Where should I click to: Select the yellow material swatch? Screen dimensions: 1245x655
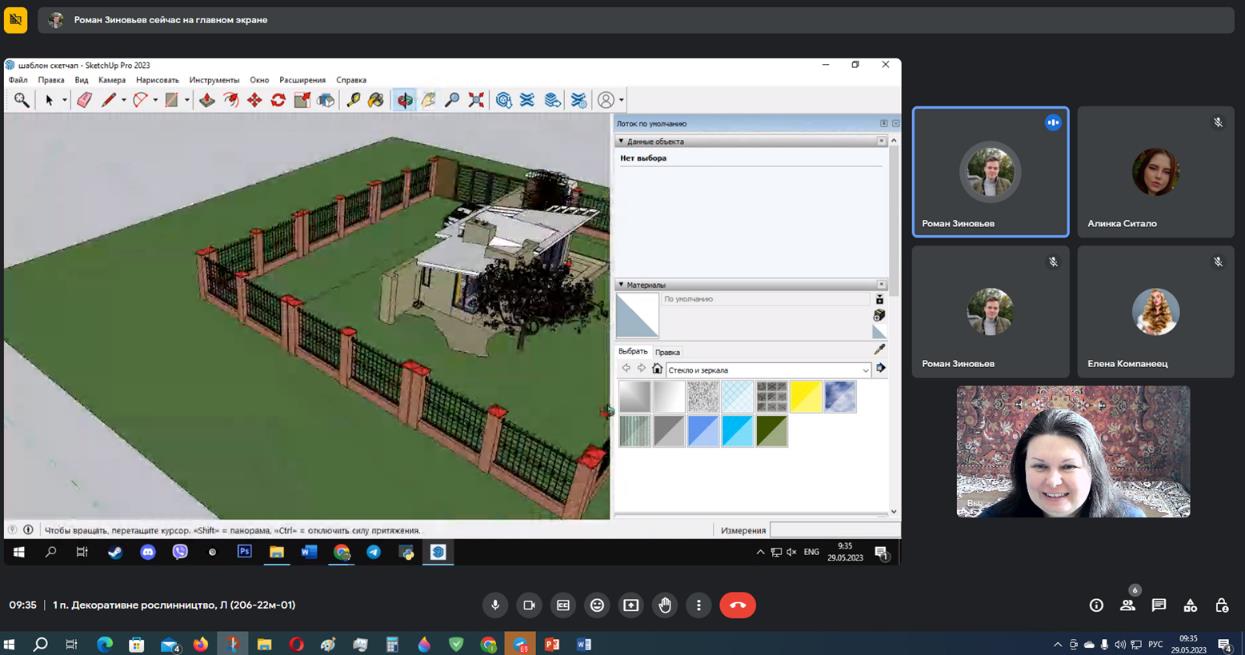(805, 397)
